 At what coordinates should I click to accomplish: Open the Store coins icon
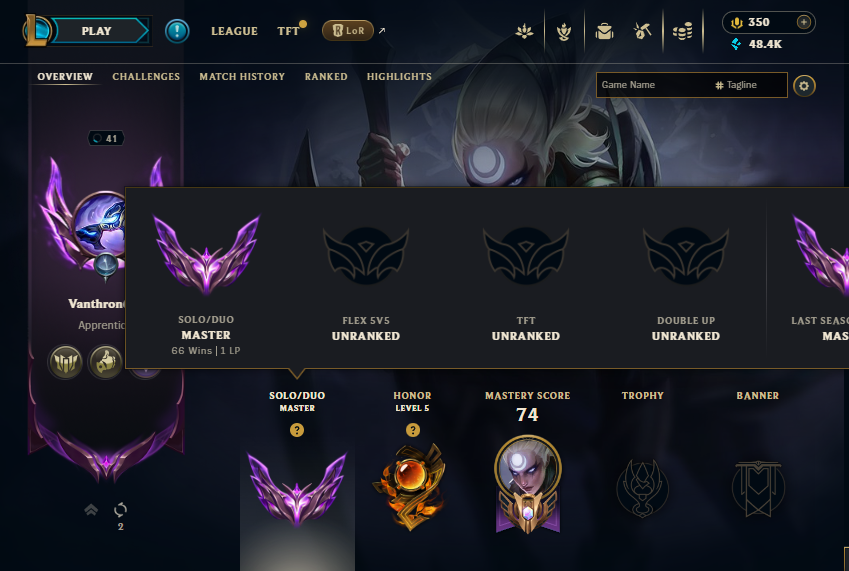point(683,31)
